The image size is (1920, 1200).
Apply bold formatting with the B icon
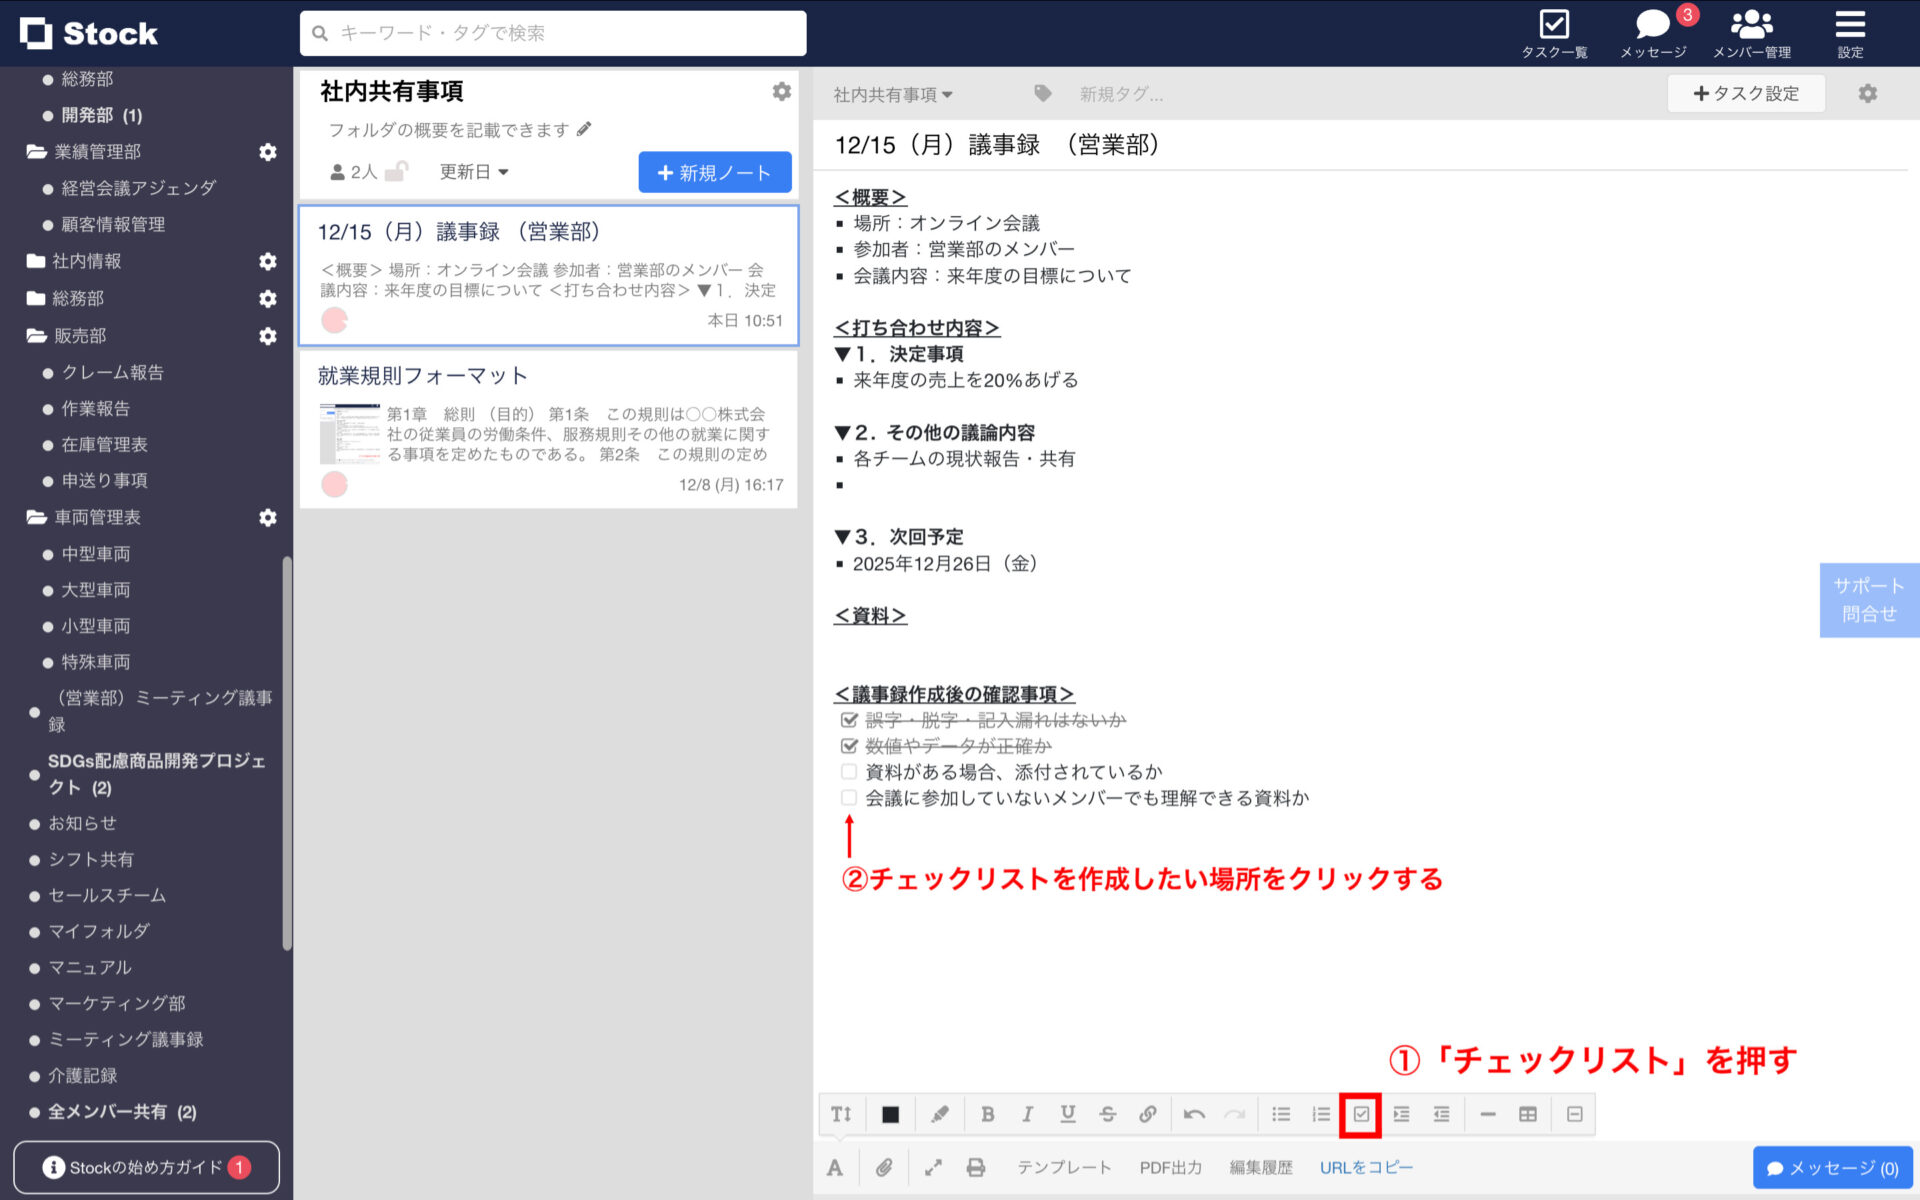click(x=988, y=1113)
